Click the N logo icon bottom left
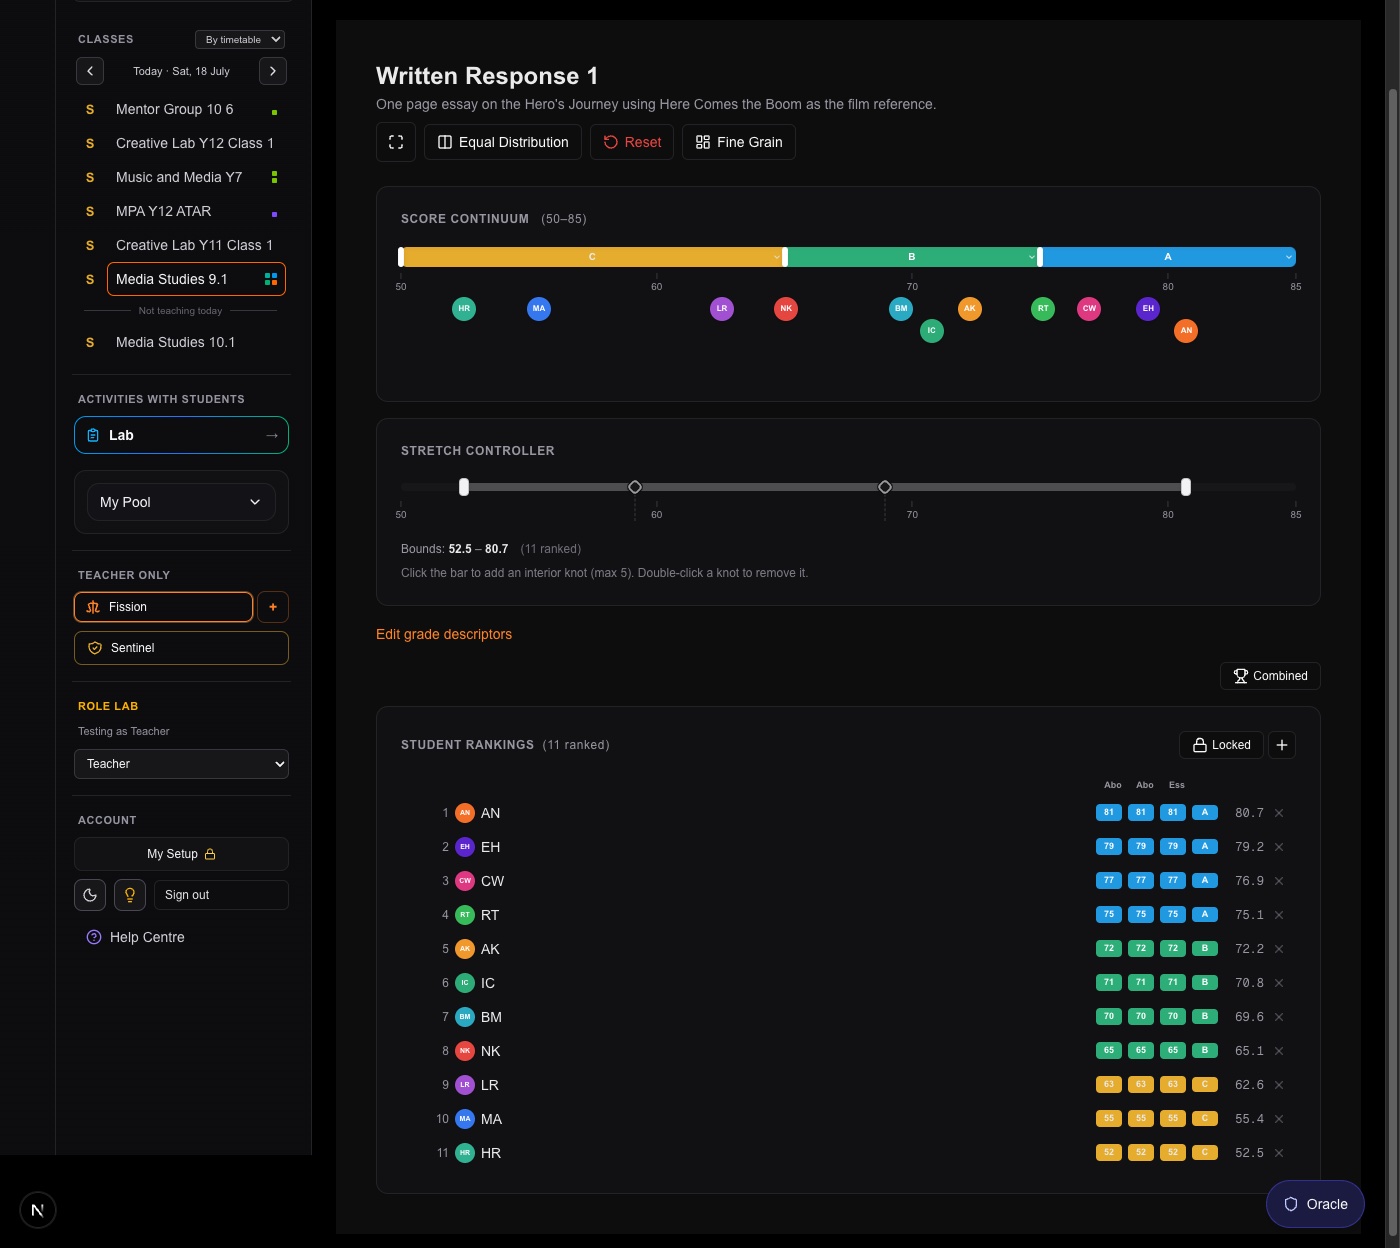 tap(38, 1210)
